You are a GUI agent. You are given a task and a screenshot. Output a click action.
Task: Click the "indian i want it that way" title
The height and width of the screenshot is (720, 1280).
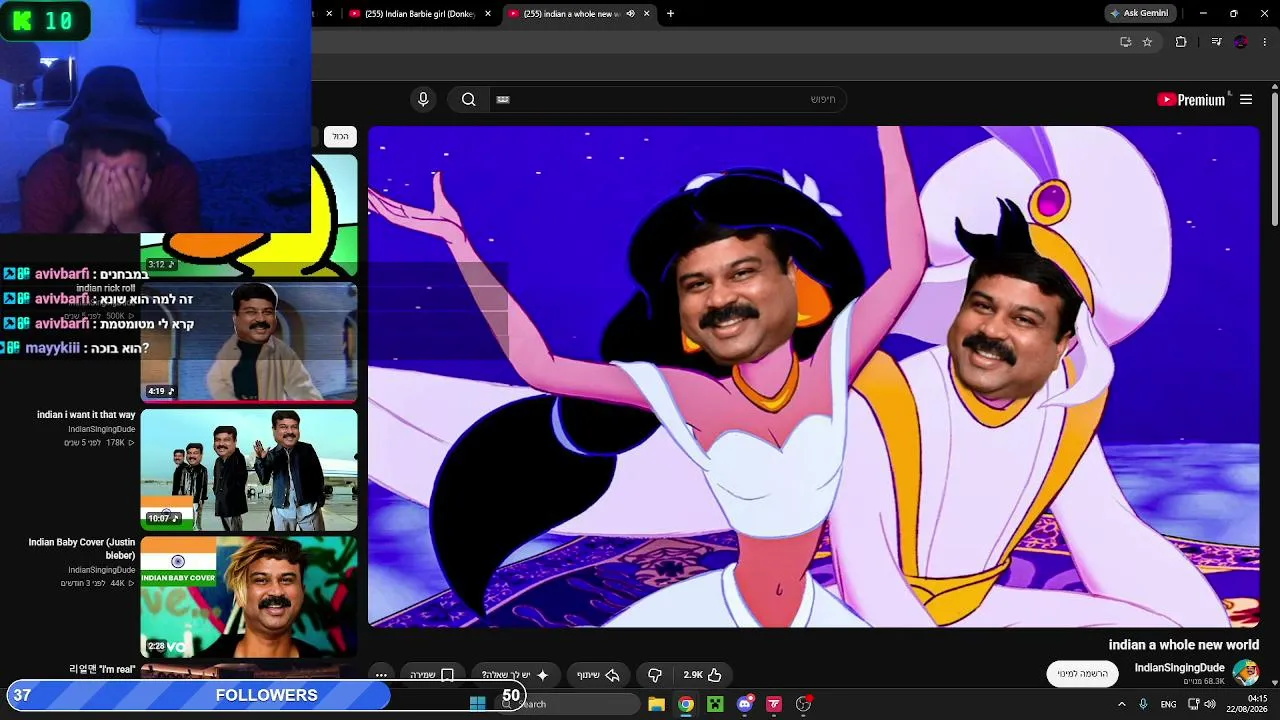(x=86, y=415)
